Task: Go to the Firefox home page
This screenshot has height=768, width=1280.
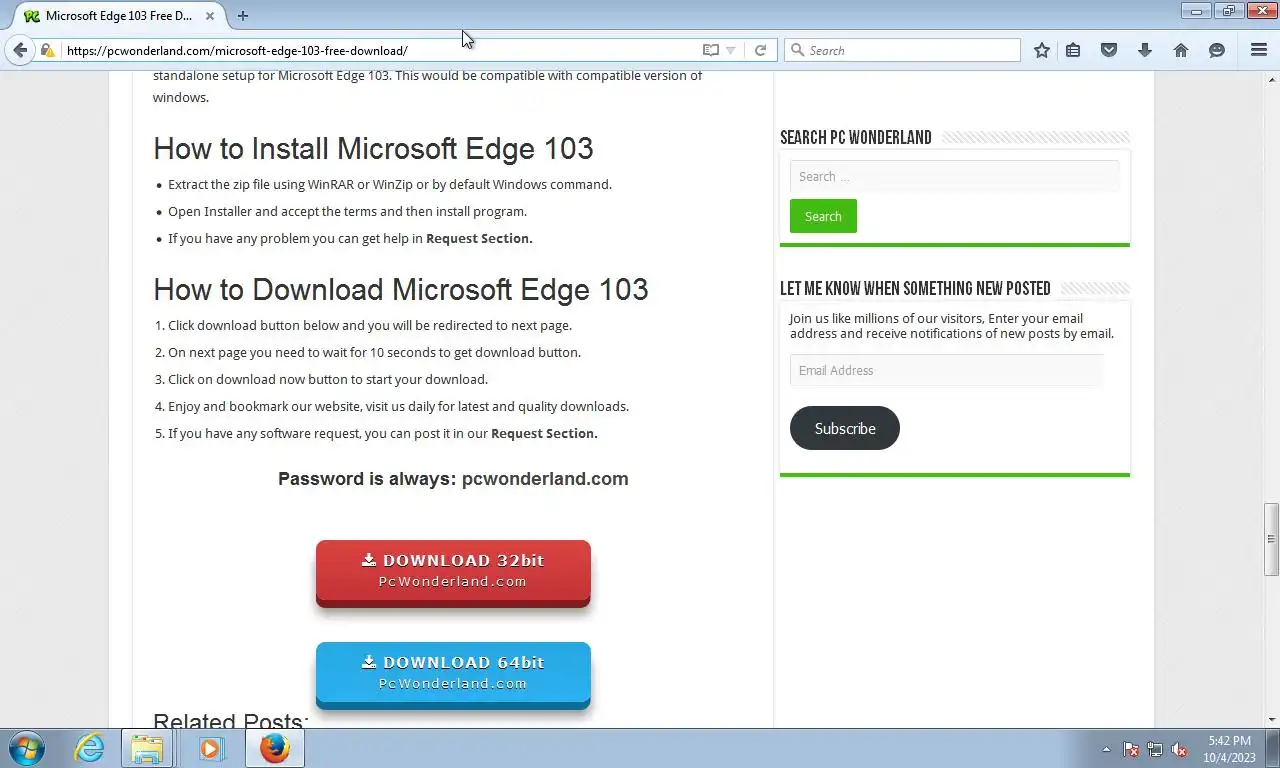Action: [1181, 50]
